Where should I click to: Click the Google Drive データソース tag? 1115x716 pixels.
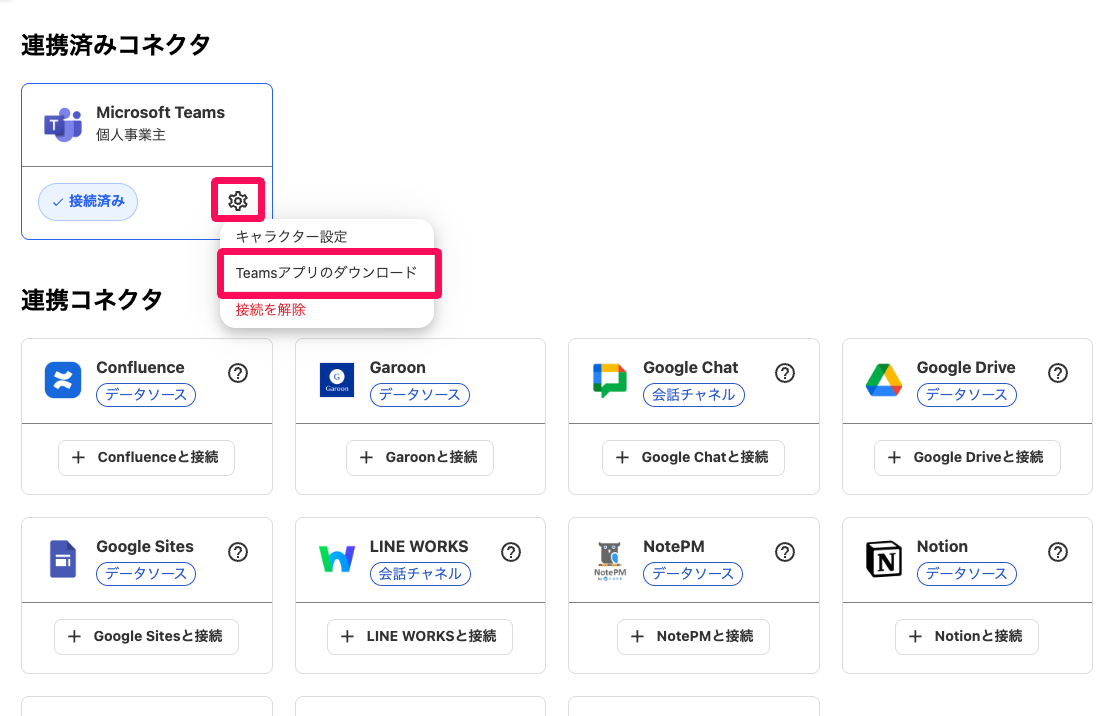pyautogui.click(x=966, y=395)
